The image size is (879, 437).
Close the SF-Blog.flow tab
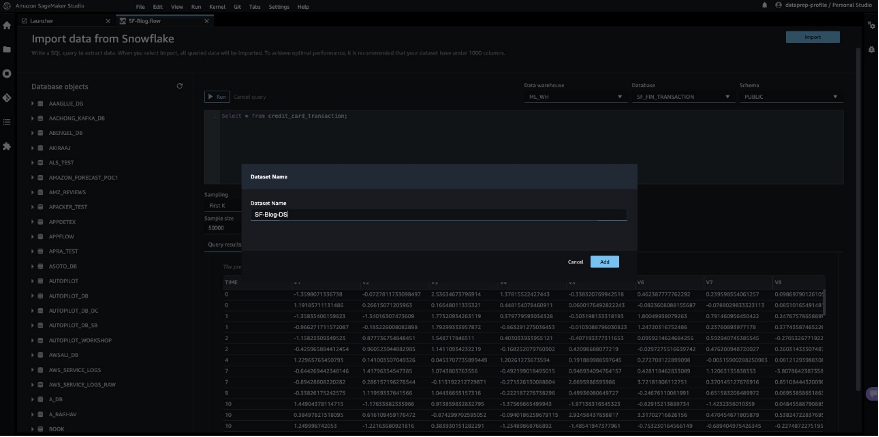207,21
